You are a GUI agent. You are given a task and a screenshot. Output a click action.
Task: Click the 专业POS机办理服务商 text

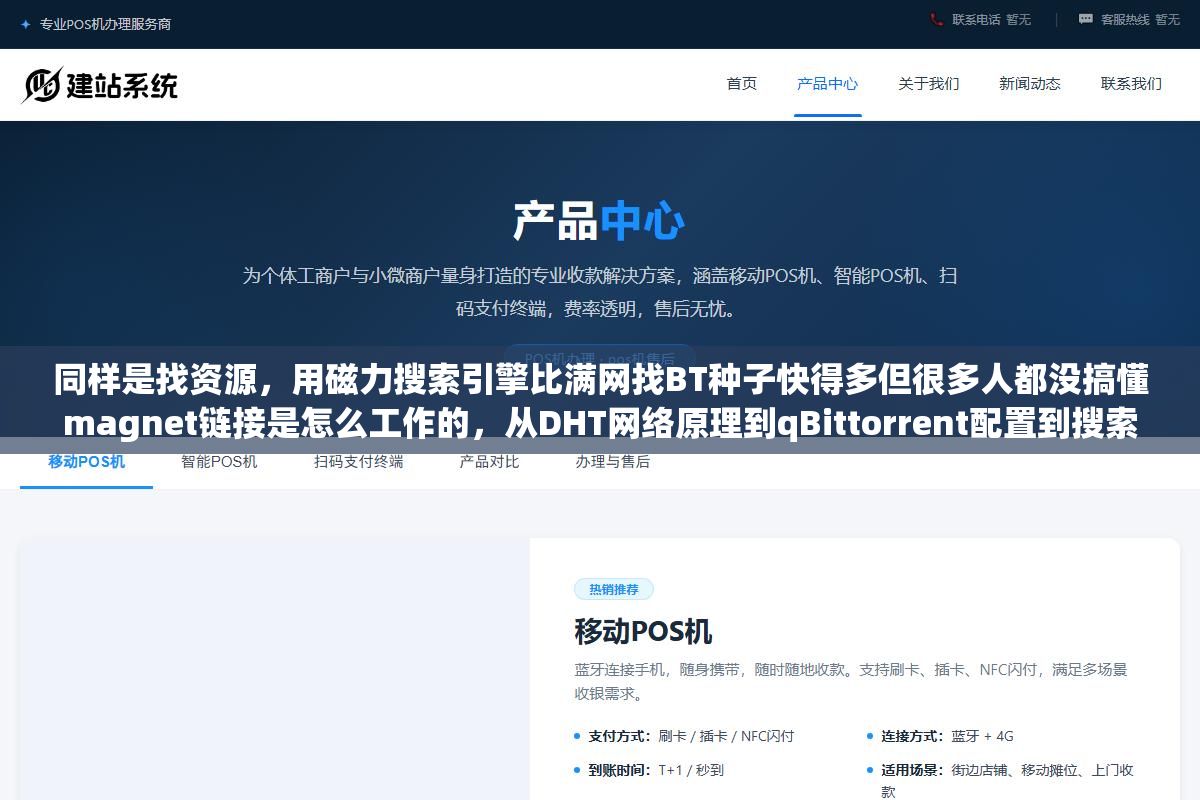click(x=105, y=24)
